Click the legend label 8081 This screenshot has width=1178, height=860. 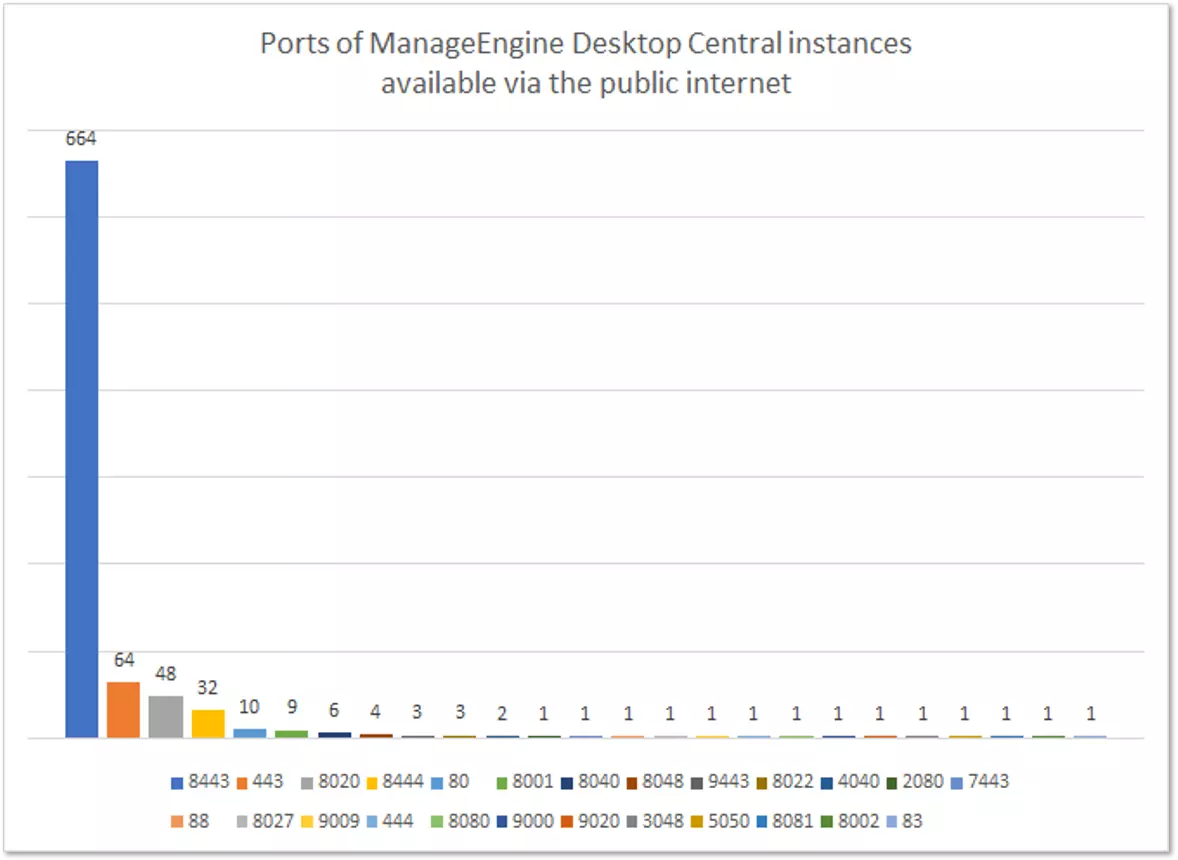pos(793,821)
